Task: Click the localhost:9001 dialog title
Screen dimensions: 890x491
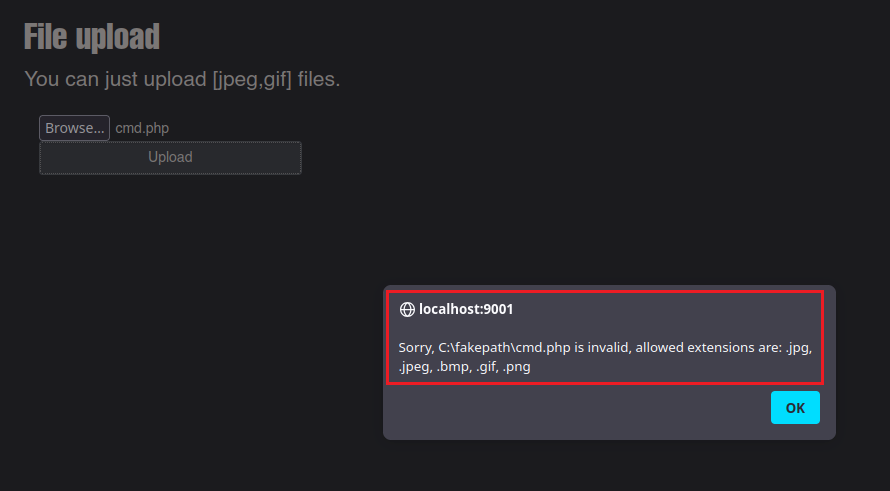Action: (466, 310)
